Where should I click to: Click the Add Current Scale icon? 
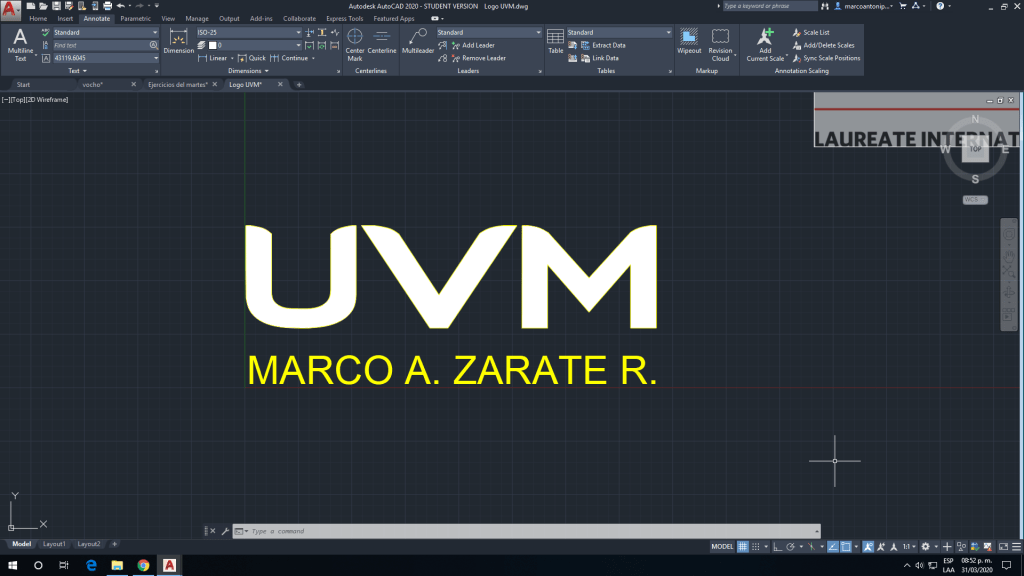click(x=765, y=45)
